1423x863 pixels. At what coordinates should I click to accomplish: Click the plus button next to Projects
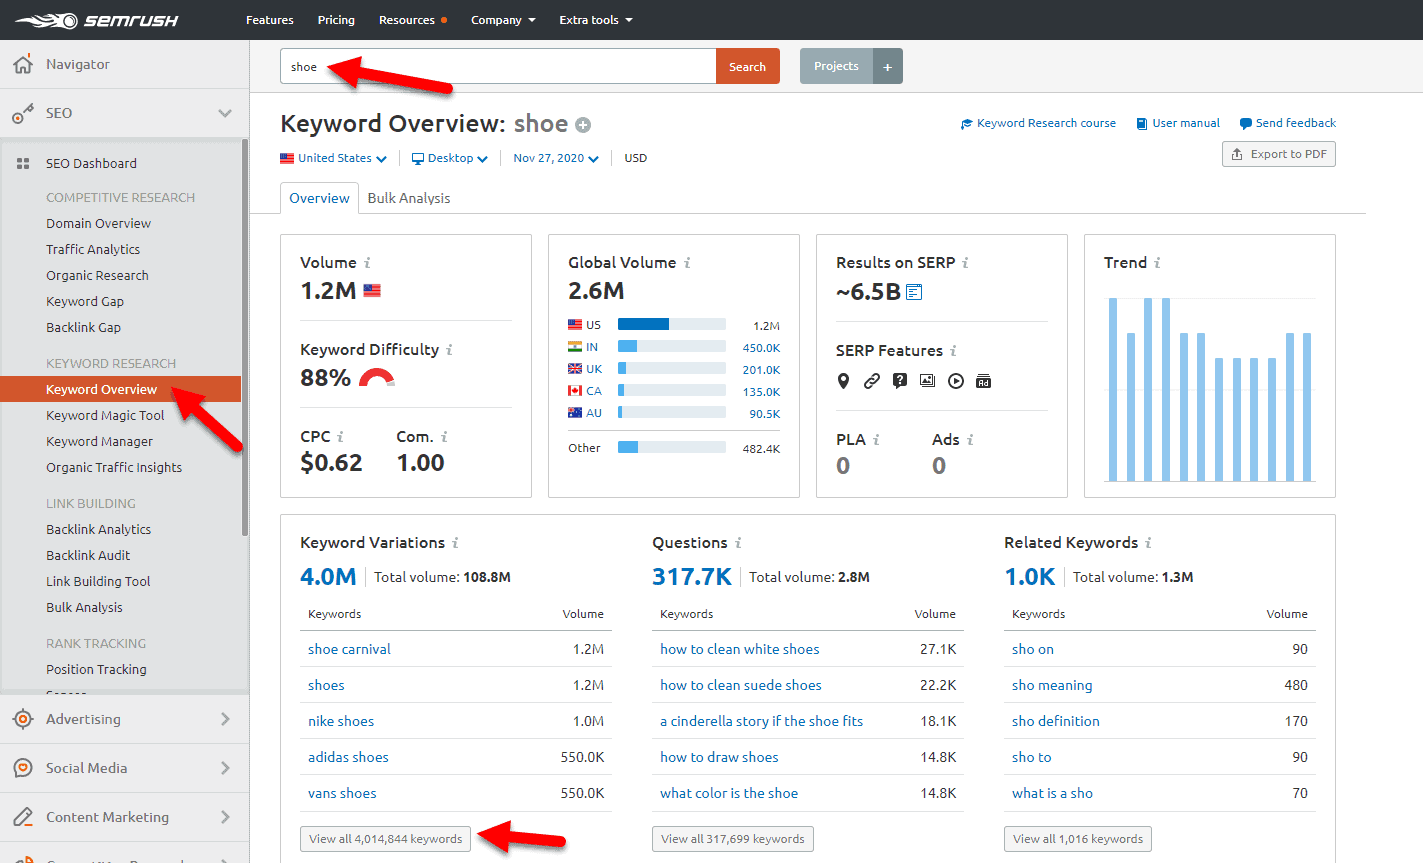pyautogui.click(x=888, y=66)
